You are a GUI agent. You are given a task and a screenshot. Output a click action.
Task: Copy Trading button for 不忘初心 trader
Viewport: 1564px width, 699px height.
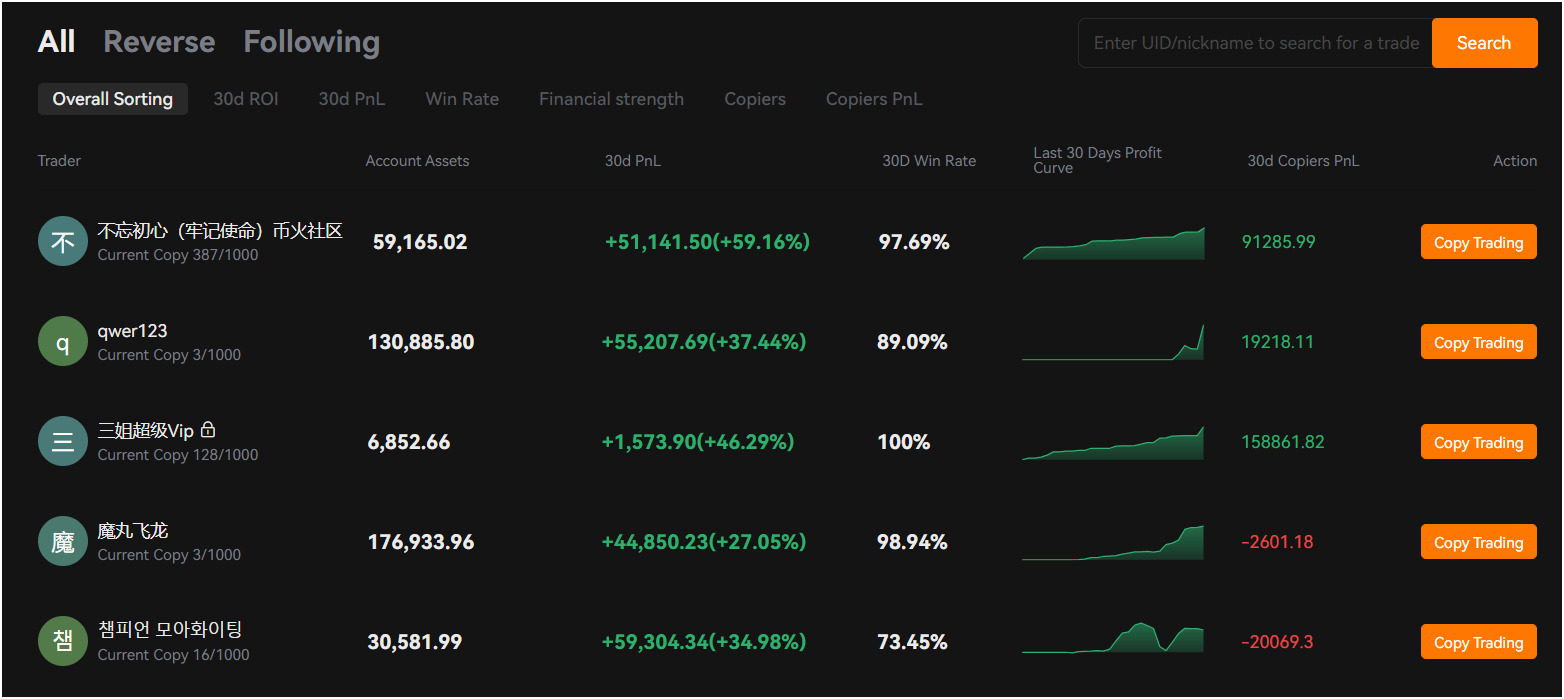tap(1478, 242)
